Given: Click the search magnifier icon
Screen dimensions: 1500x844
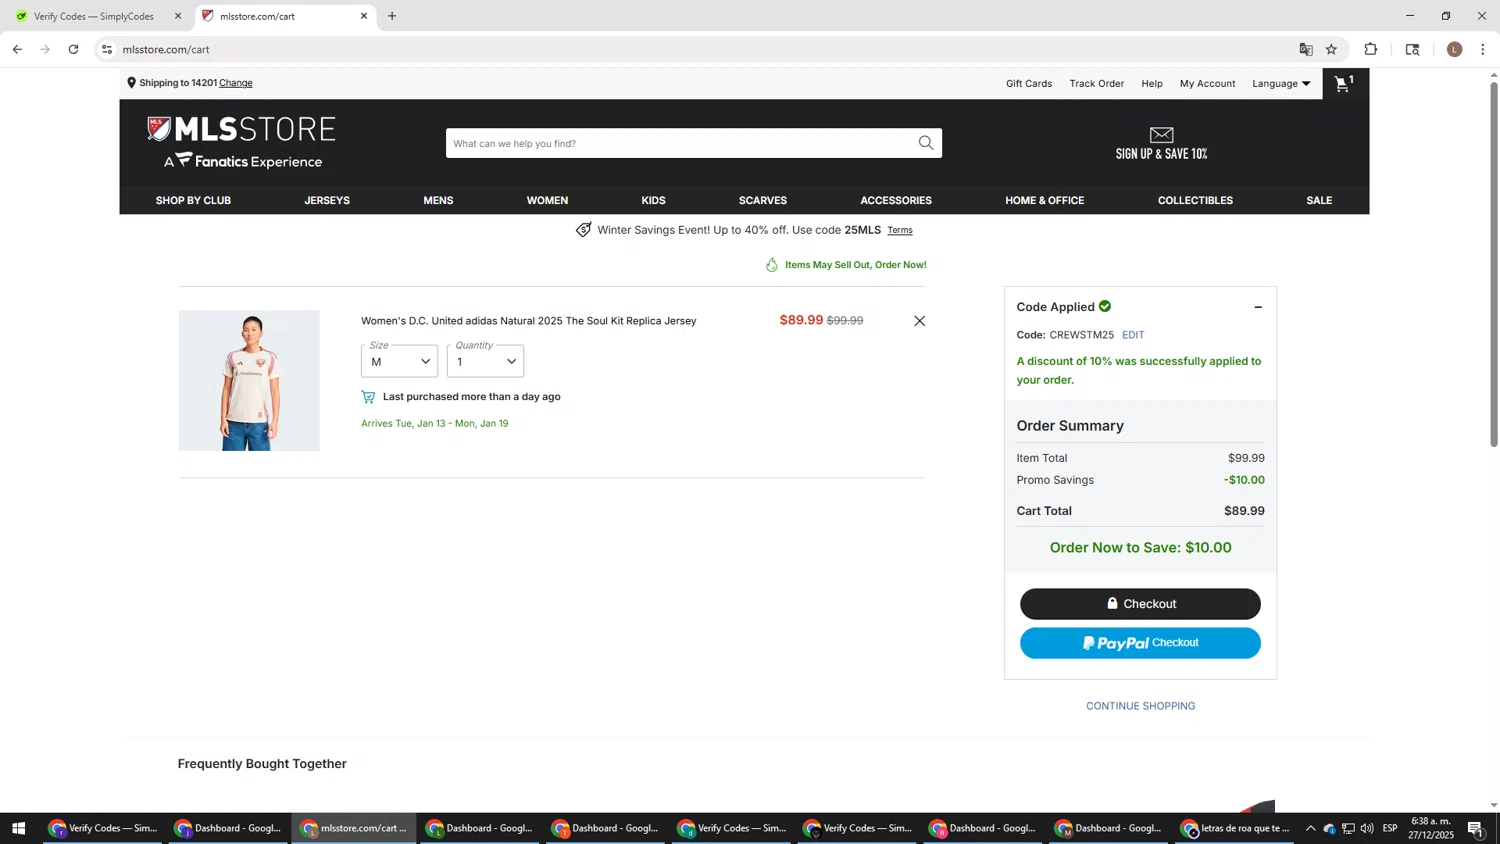Looking at the screenshot, I should click(926, 143).
